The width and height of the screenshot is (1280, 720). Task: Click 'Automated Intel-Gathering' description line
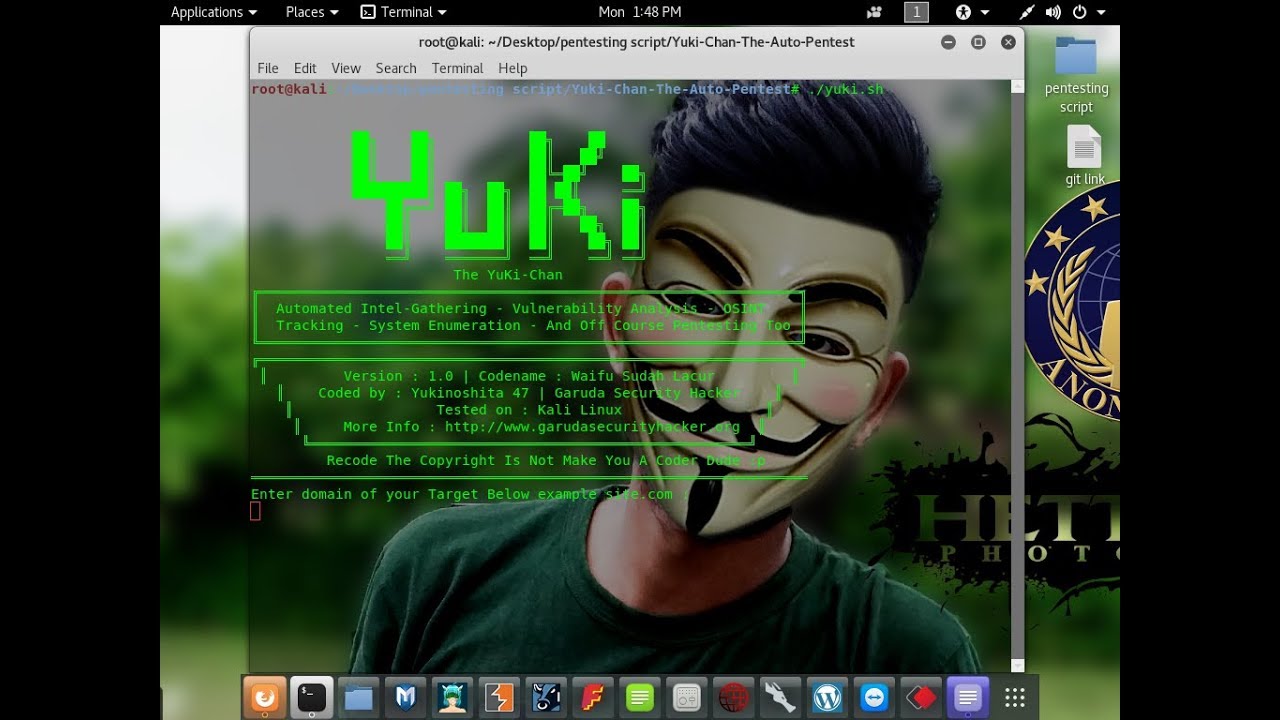(521, 309)
